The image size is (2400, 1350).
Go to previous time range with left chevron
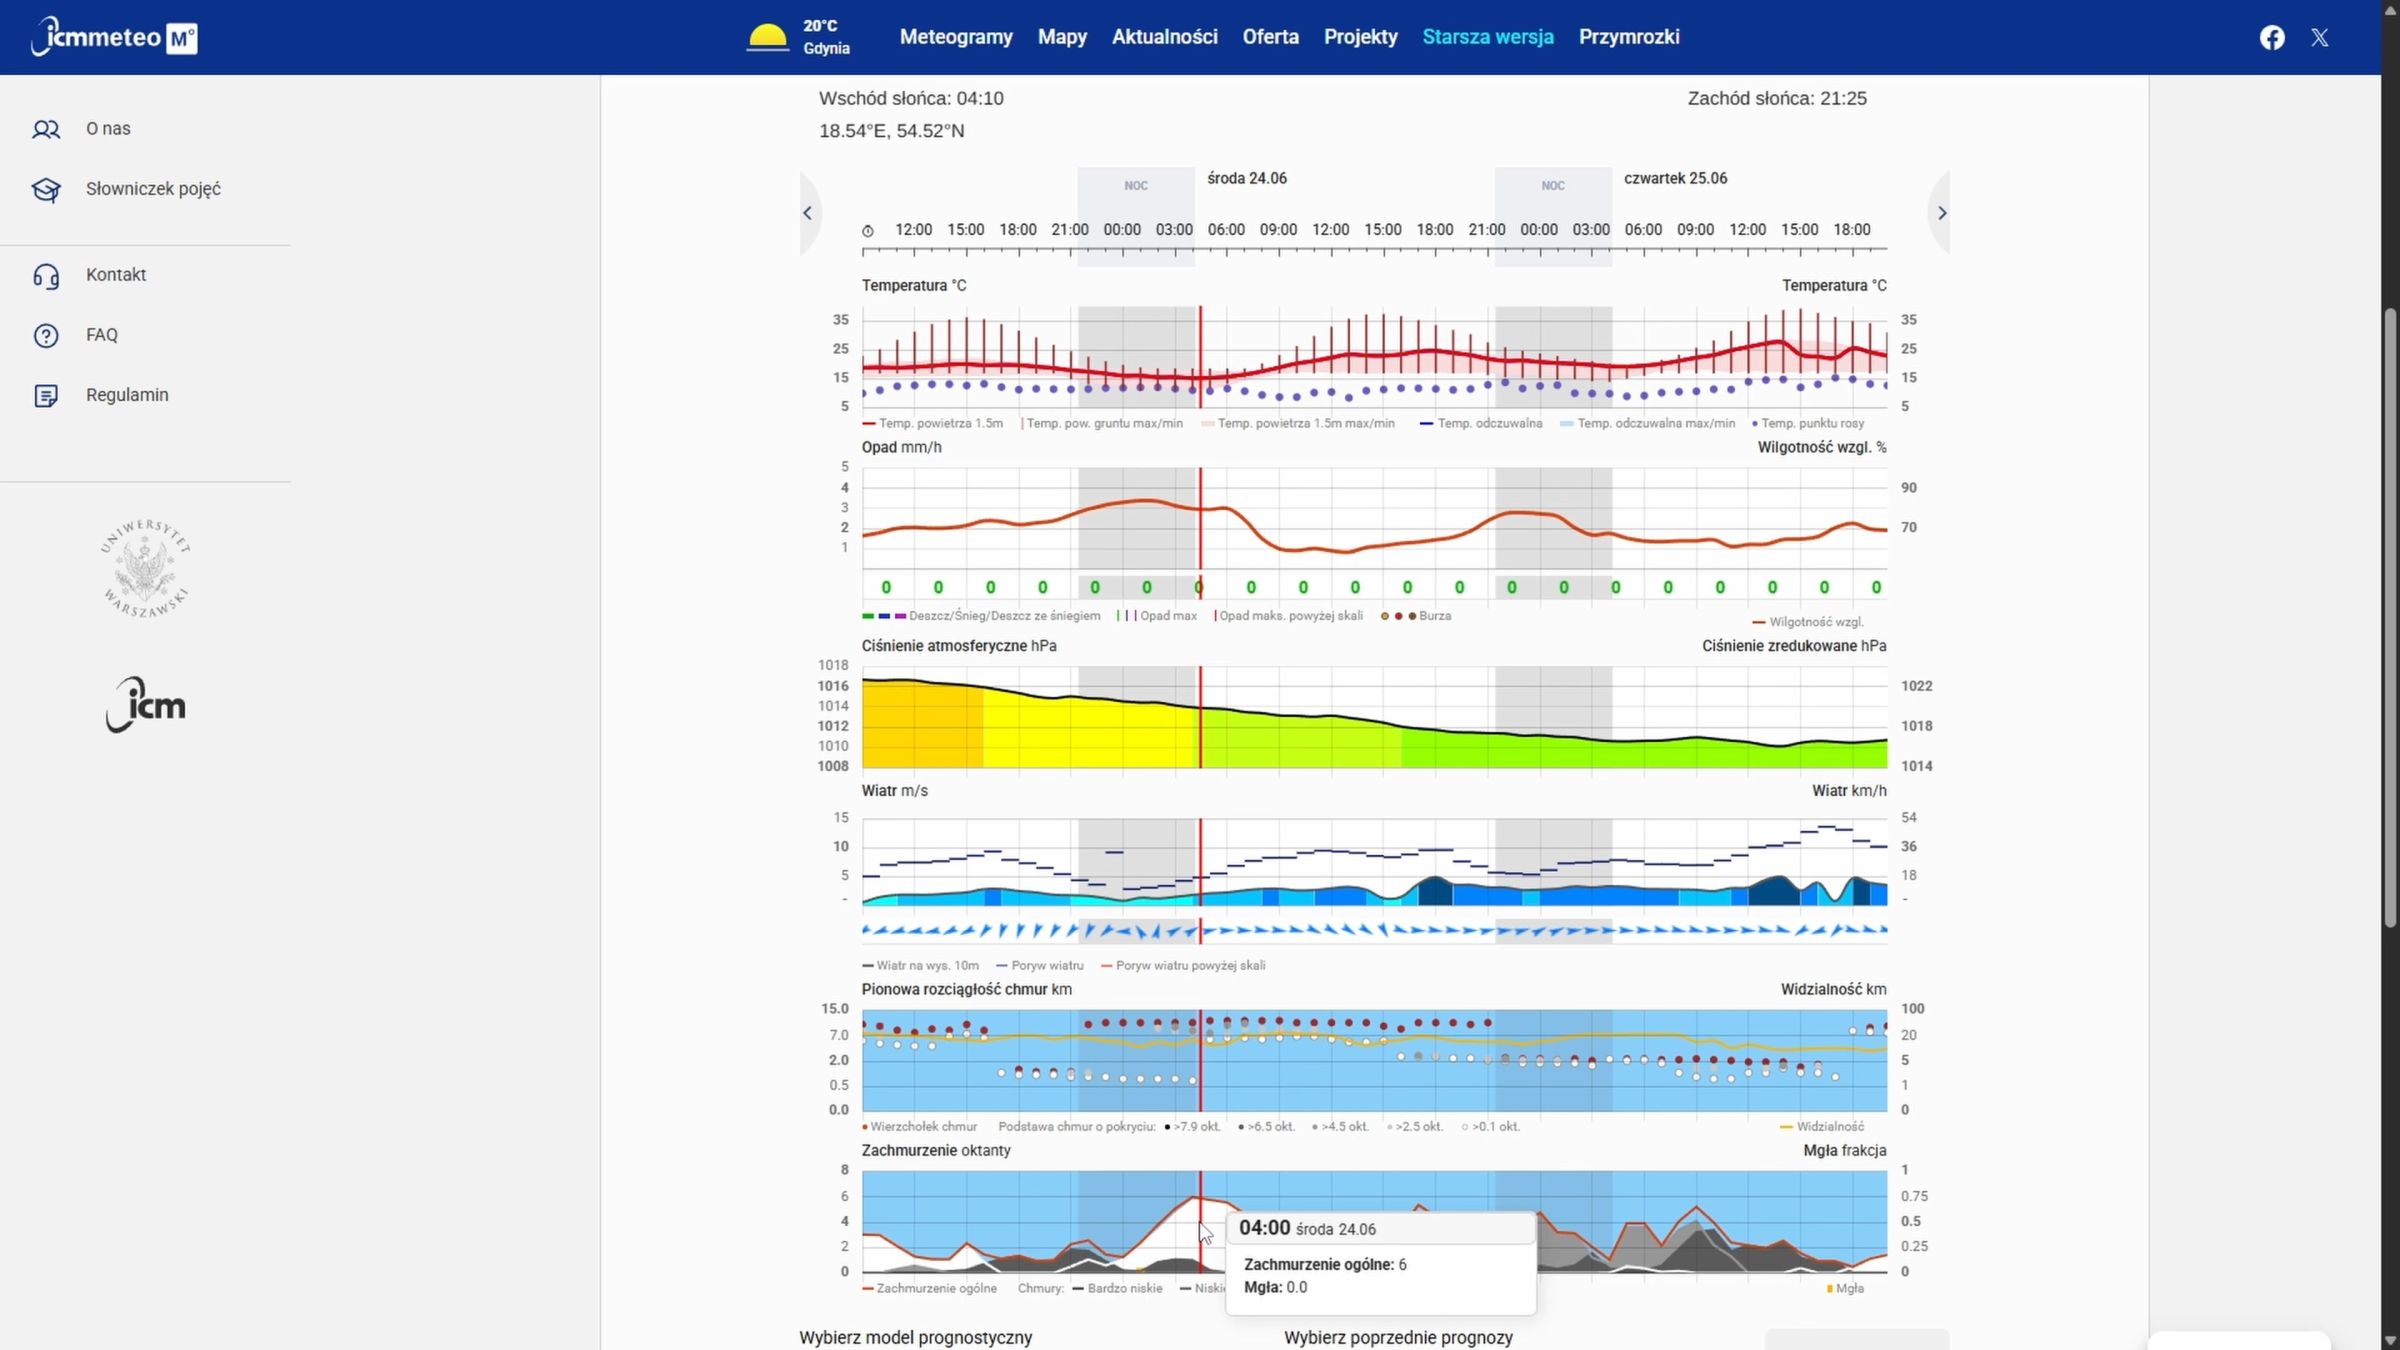(807, 212)
